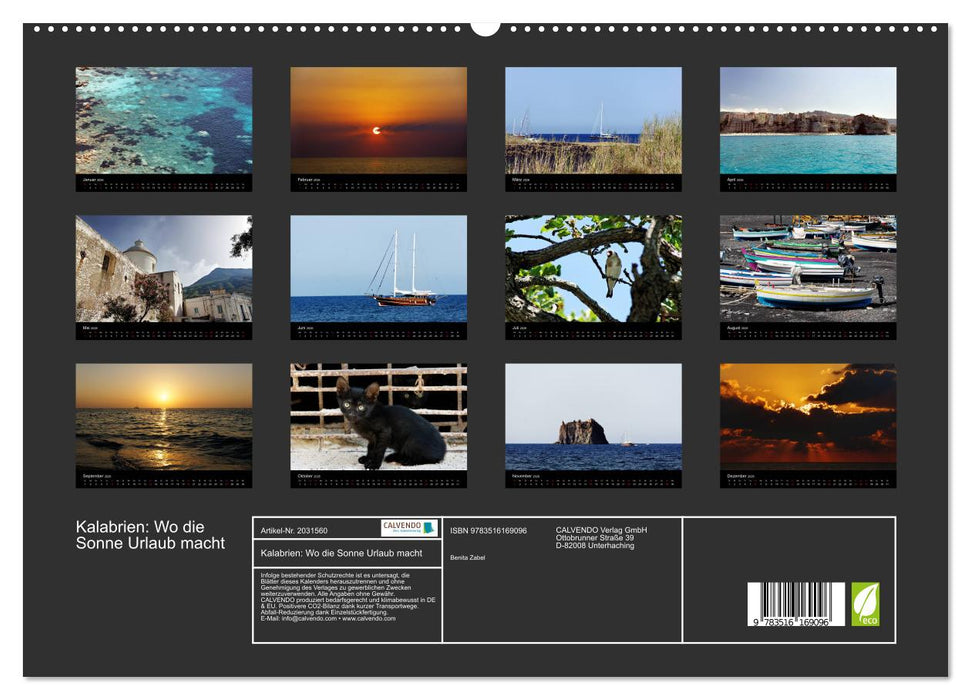Click the info@calvendo.com email link
This screenshot has height=700, width=971.
point(305,618)
